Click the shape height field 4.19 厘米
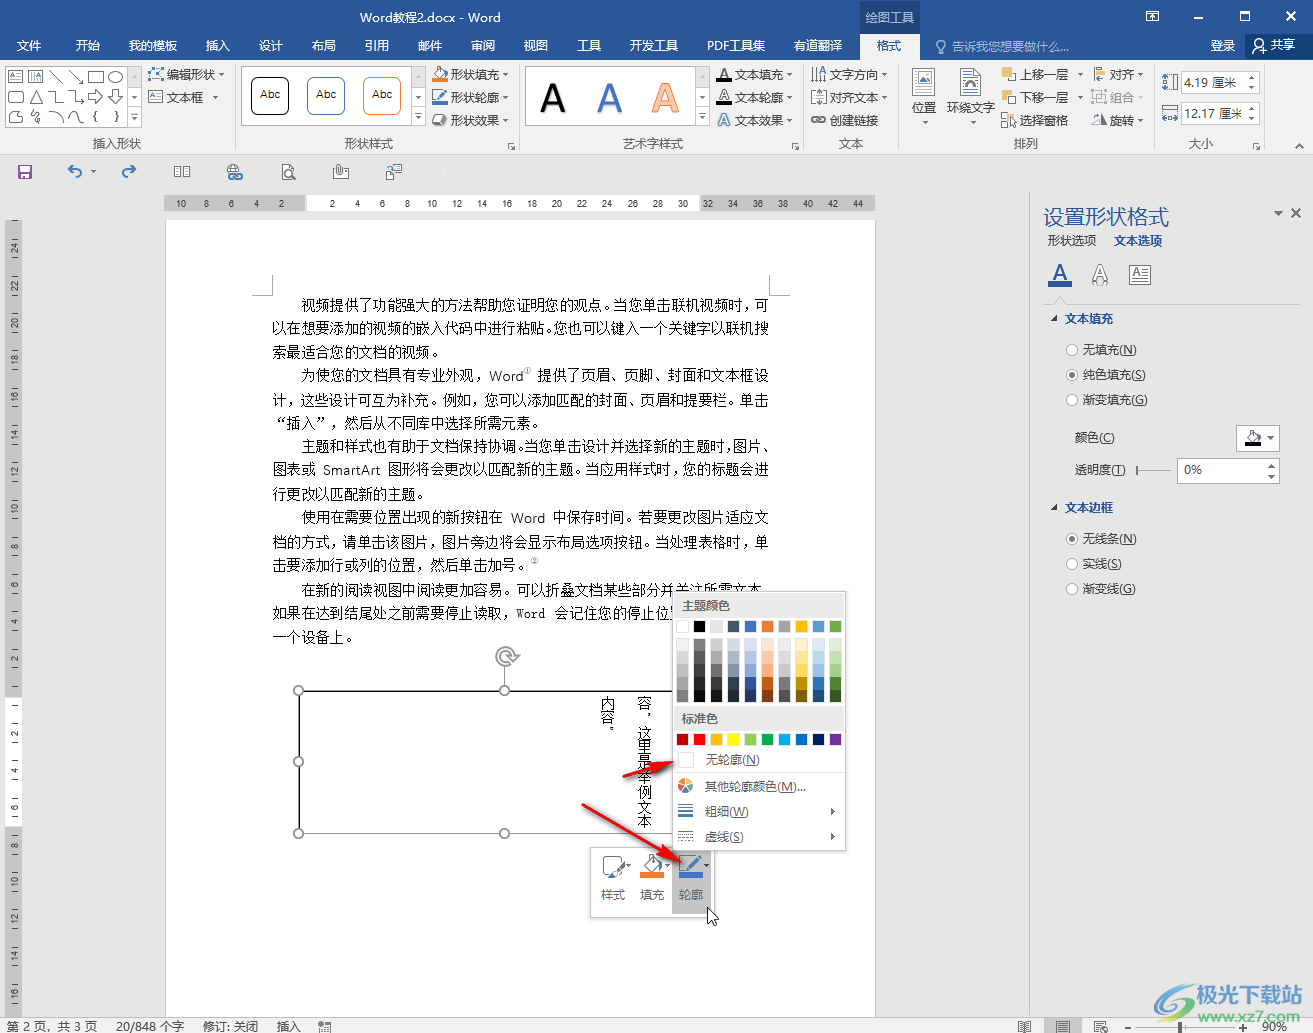The width and height of the screenshot is (1313, 1033). (x=1213, y=83)
